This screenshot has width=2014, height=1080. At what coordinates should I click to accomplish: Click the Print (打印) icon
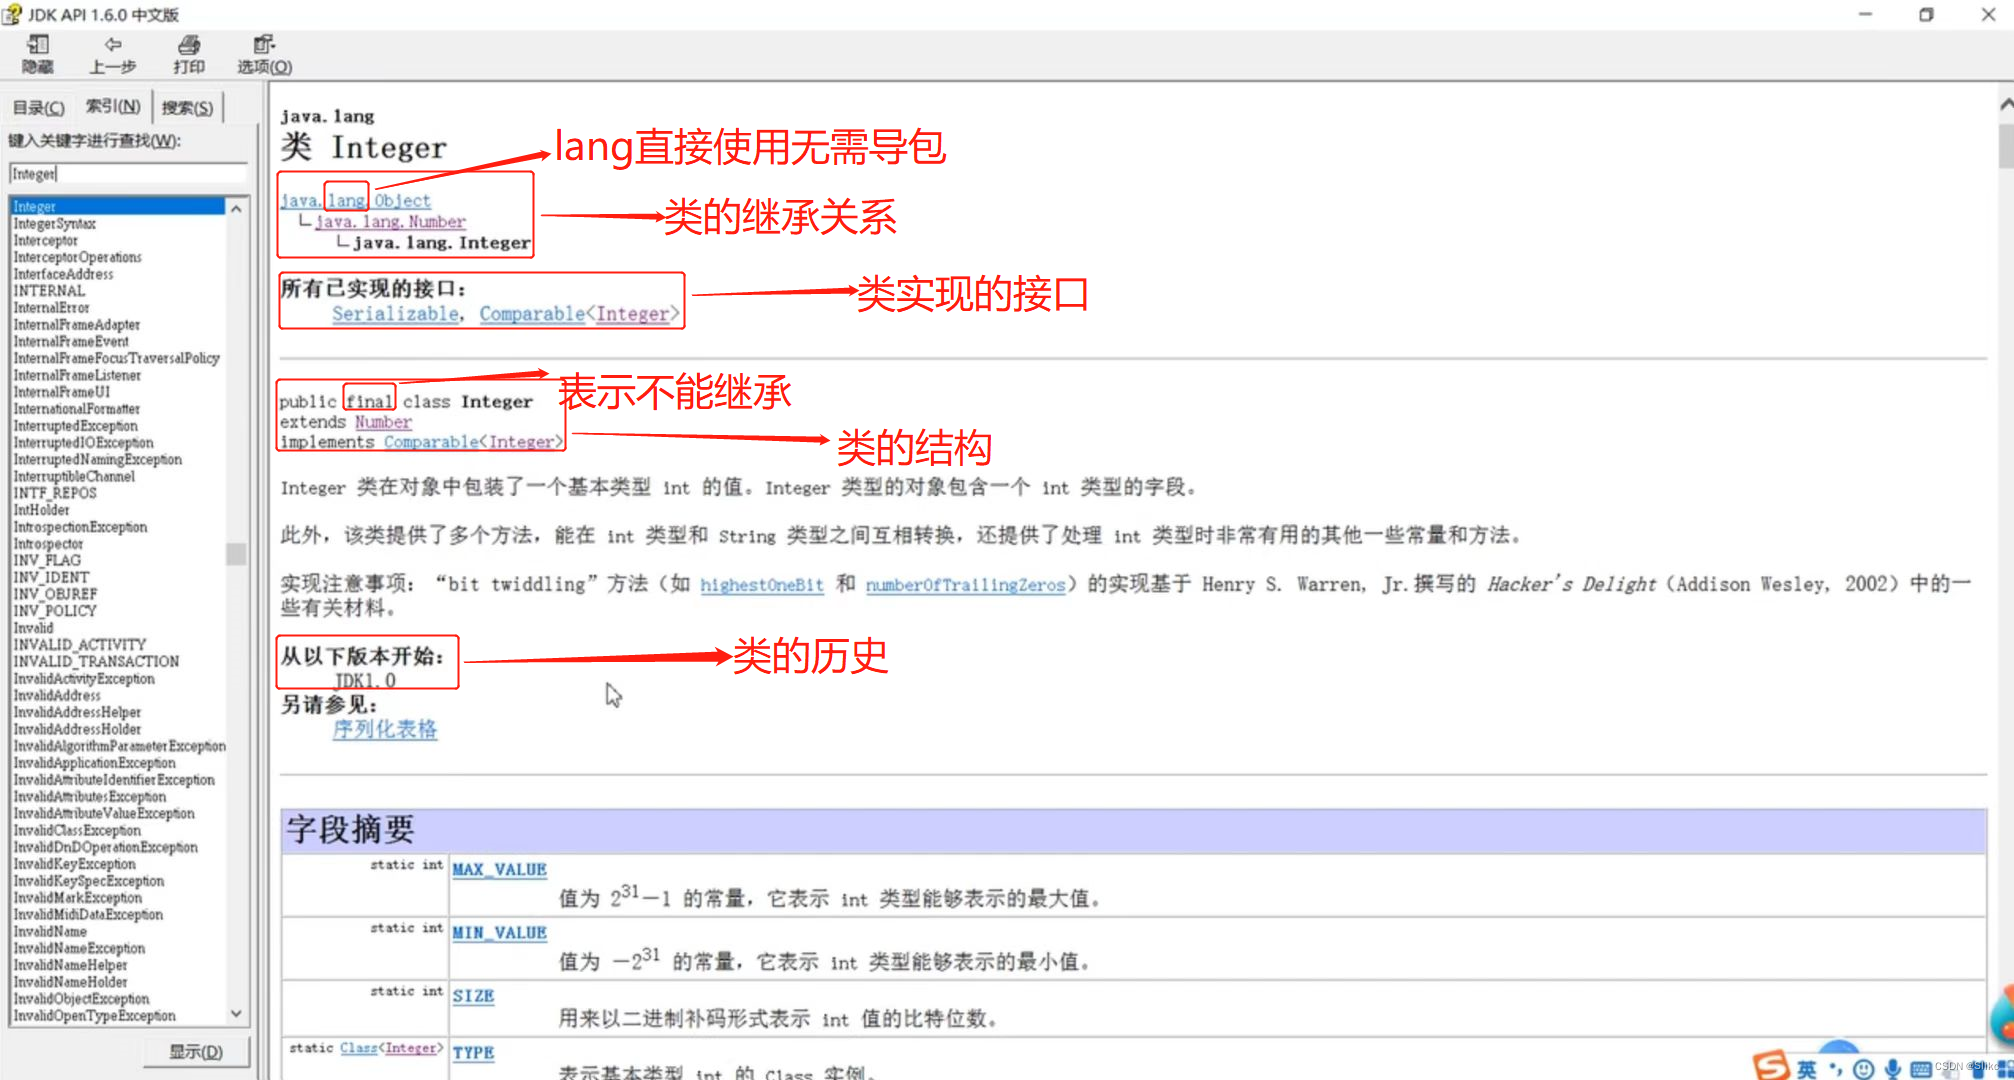(189, 46)
